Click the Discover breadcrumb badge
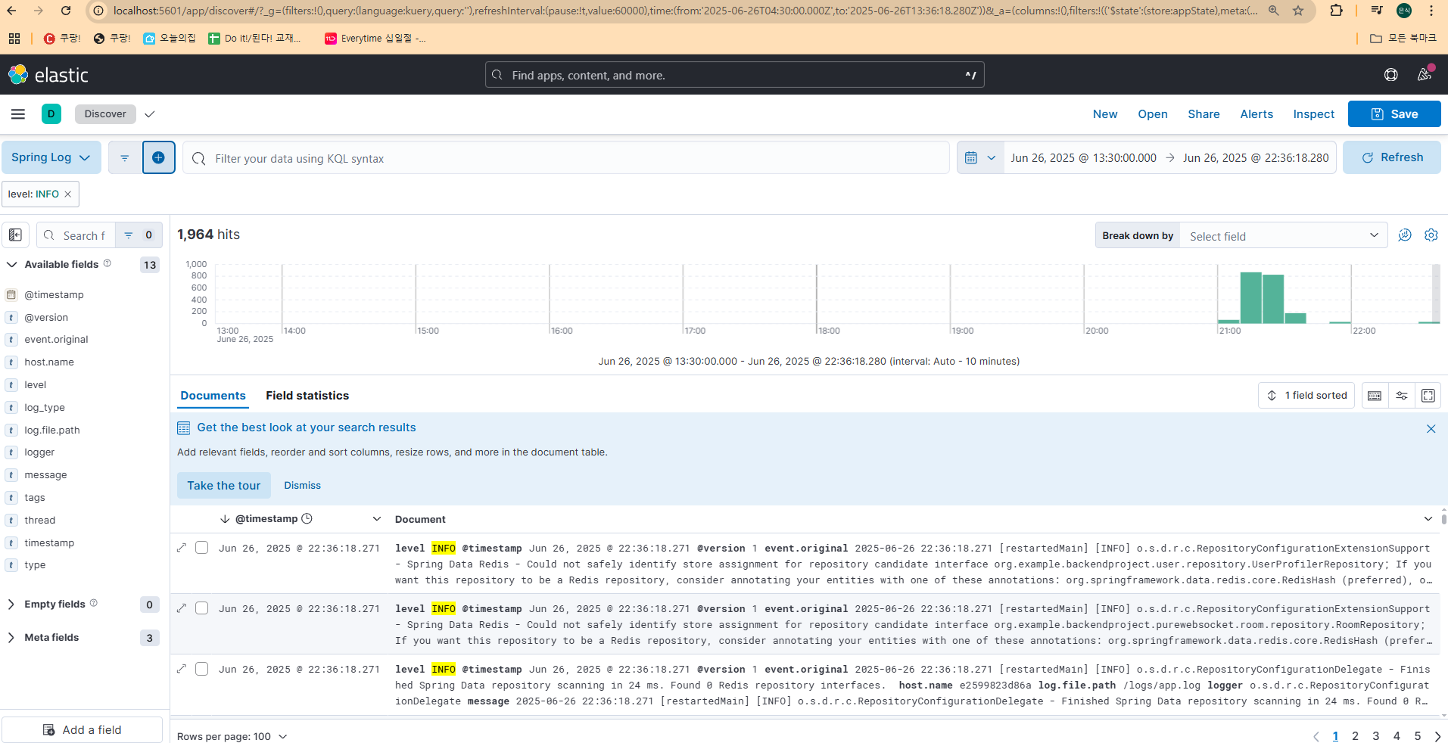The height and width of the screenshot is (744, 1448). (x=105, y=114)
